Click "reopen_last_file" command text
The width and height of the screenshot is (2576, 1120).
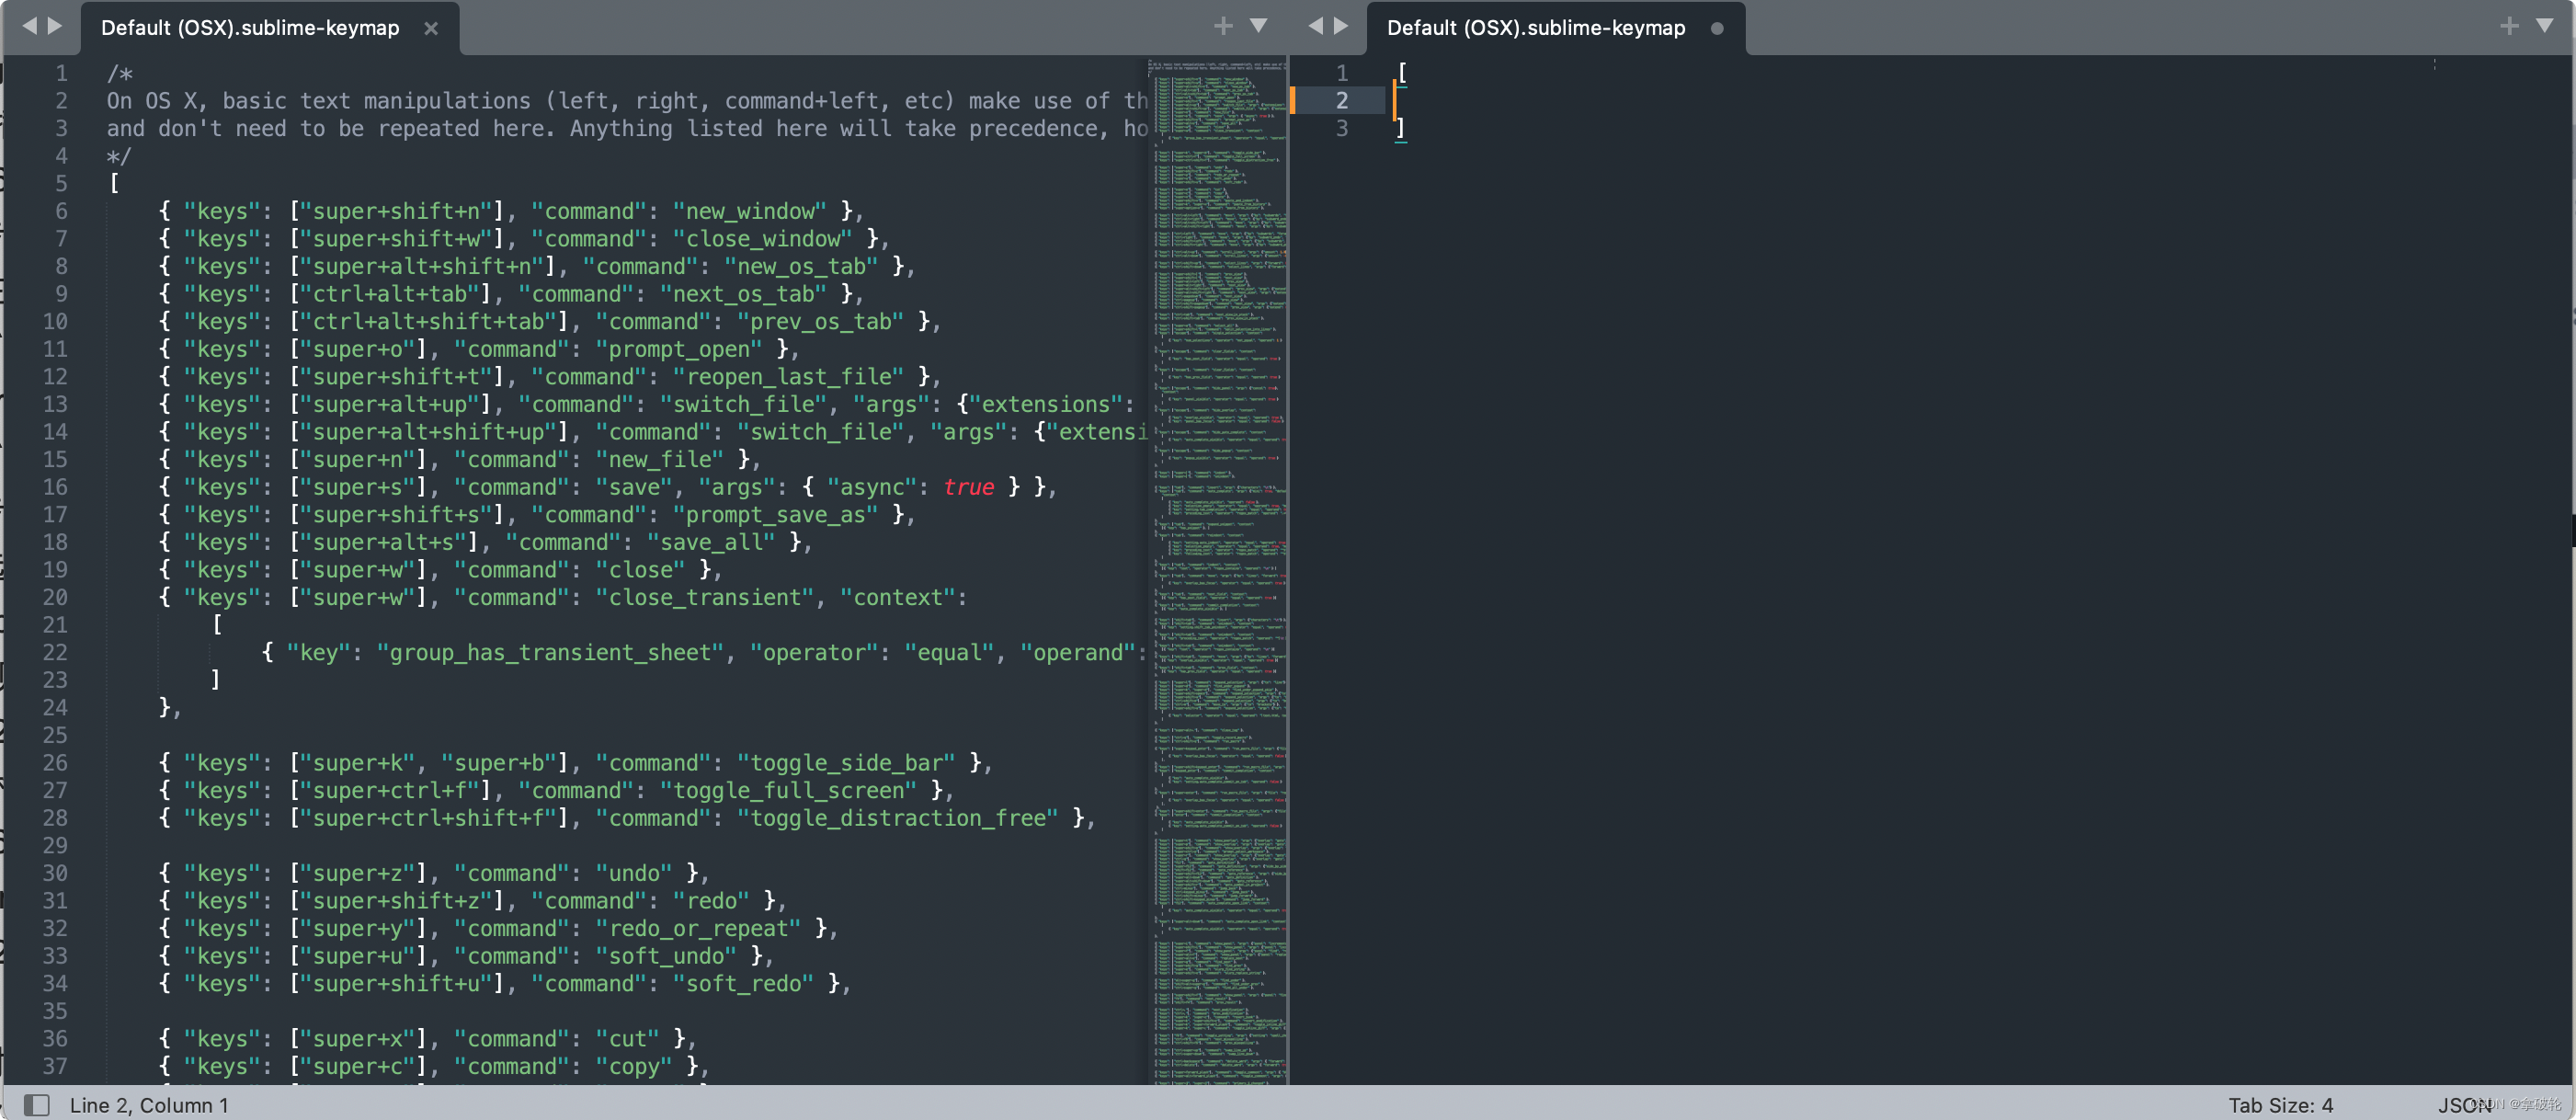coord(788,377)
